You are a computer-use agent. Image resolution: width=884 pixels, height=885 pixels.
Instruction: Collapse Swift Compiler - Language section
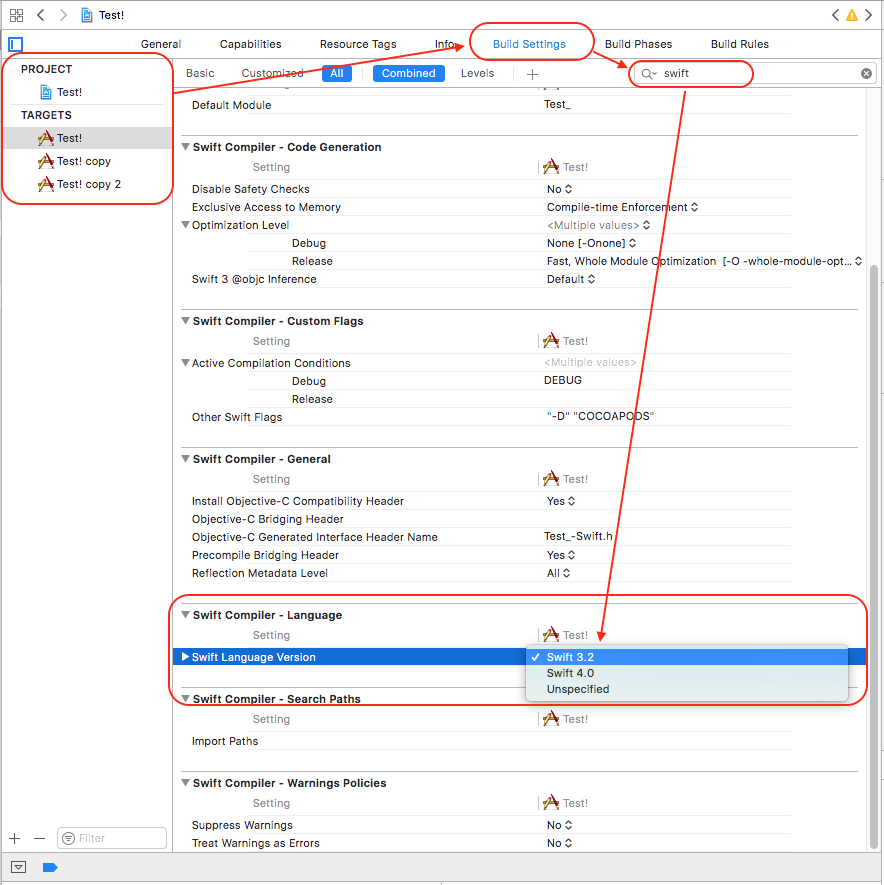tap(185, 615)
